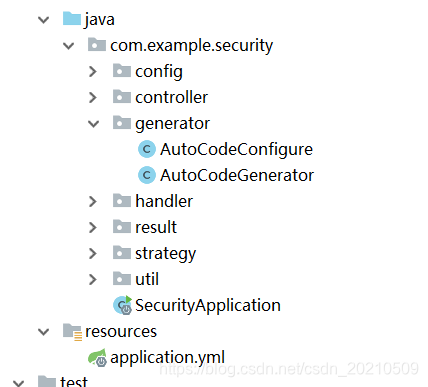Expand the config package

[x=93, y=71]
